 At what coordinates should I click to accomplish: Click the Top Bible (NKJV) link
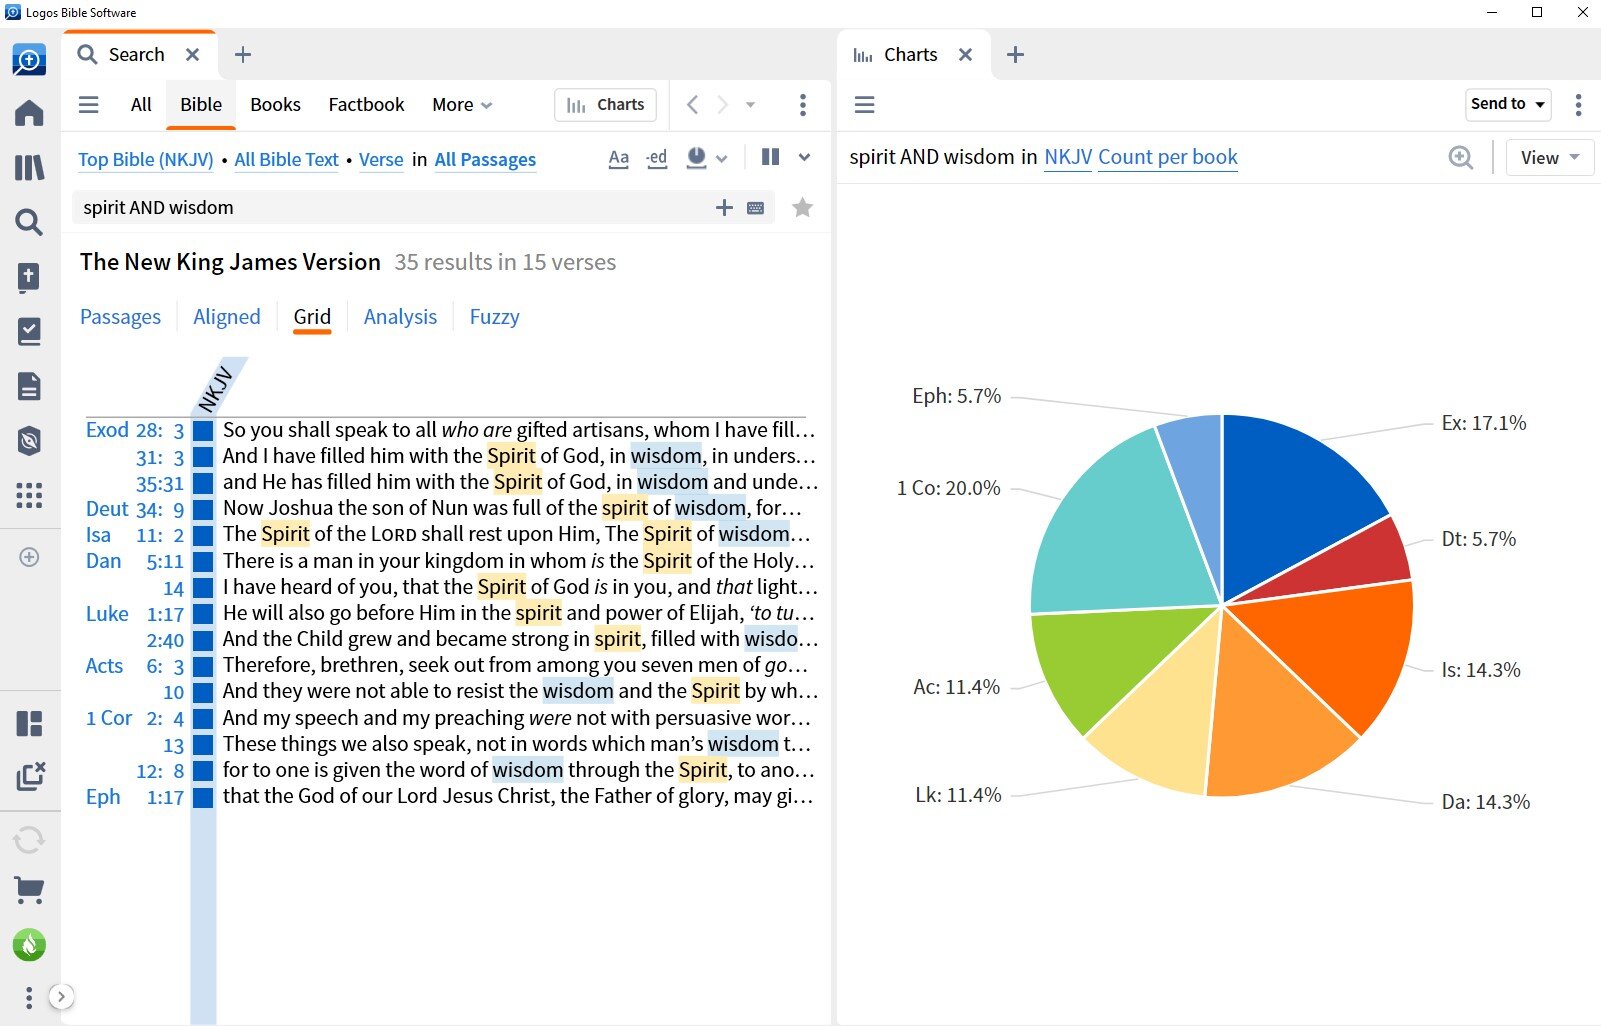tap(146, 160)
